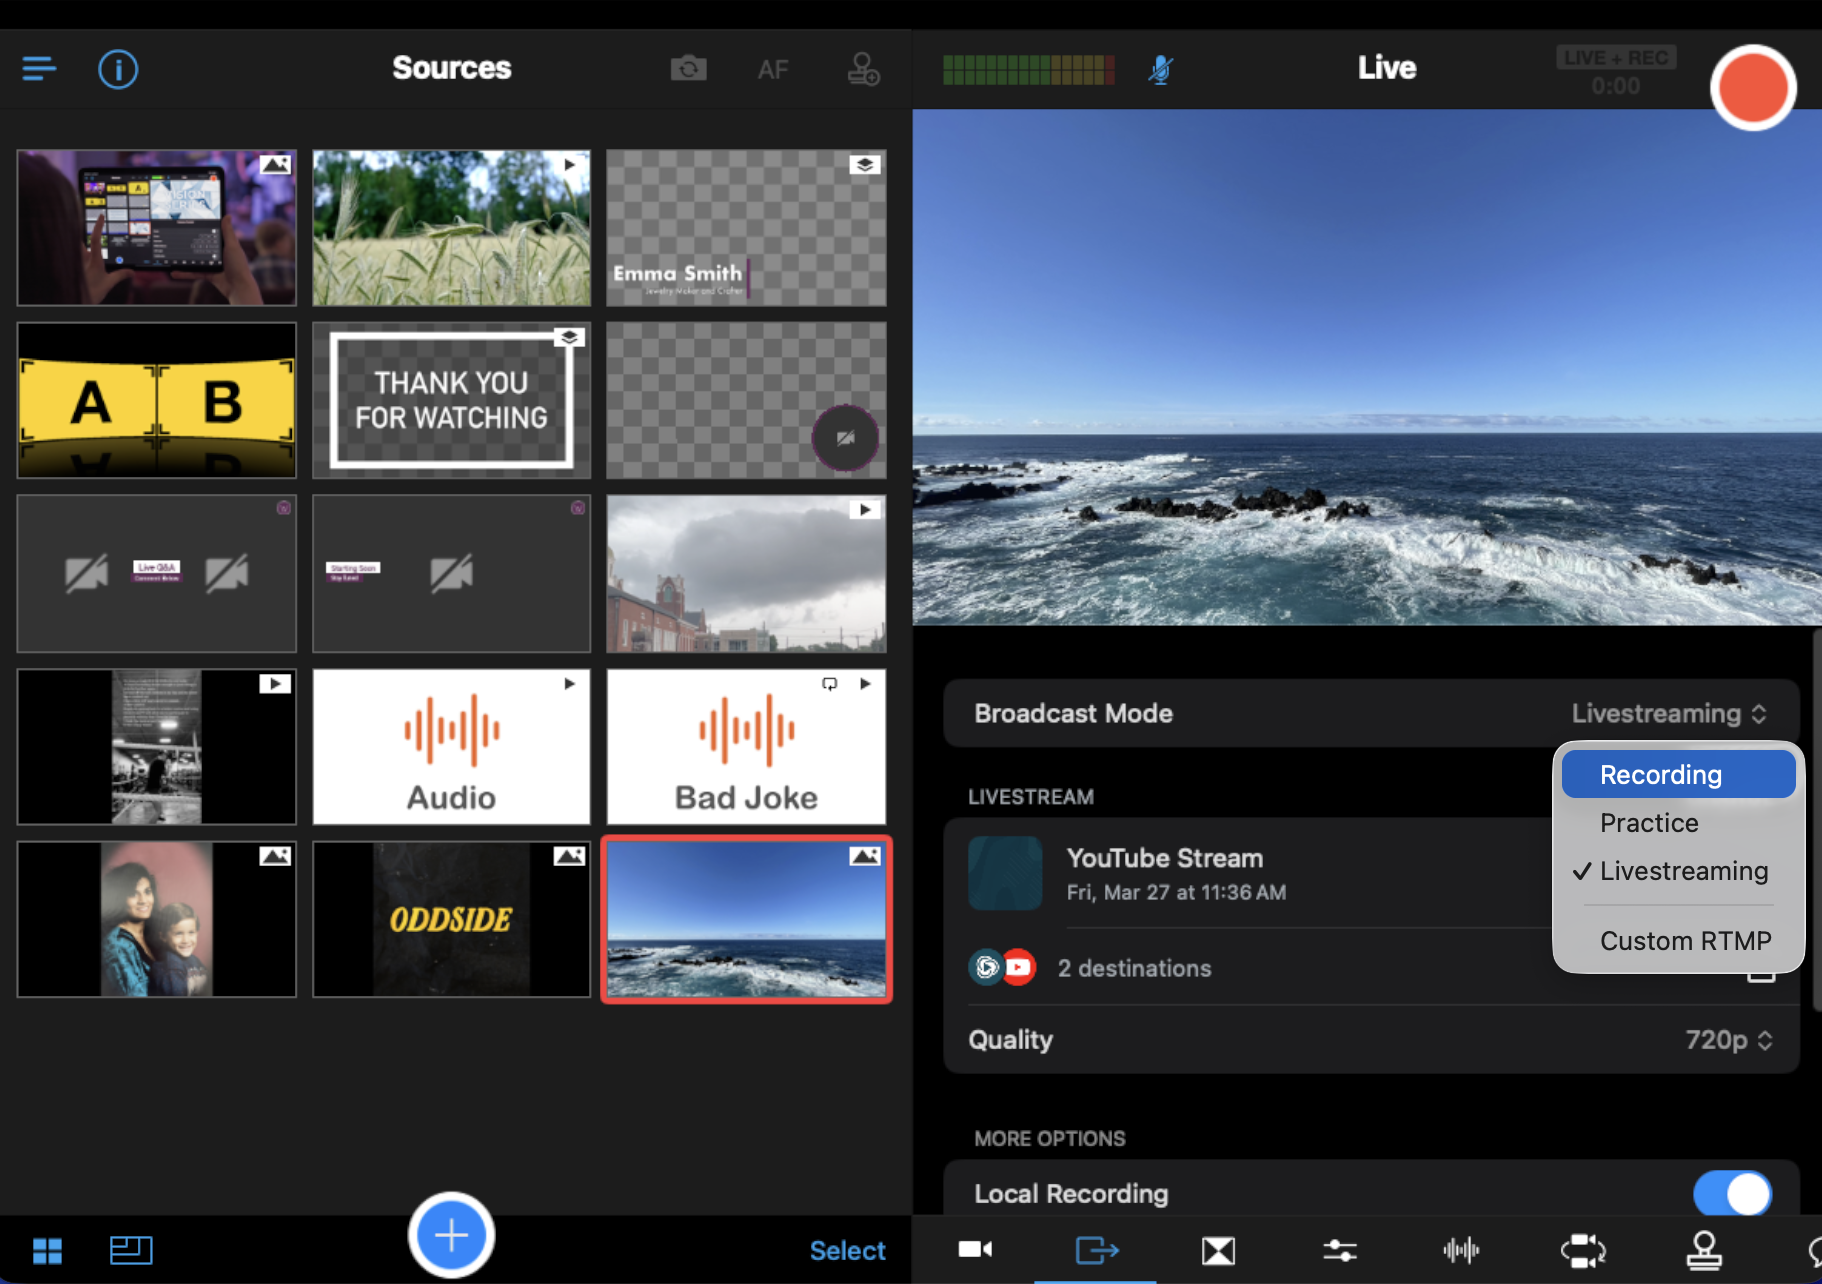
Task: Open the Broadcast Mode dropdown
Action: pyautogui.click(x=1371, y=713)
